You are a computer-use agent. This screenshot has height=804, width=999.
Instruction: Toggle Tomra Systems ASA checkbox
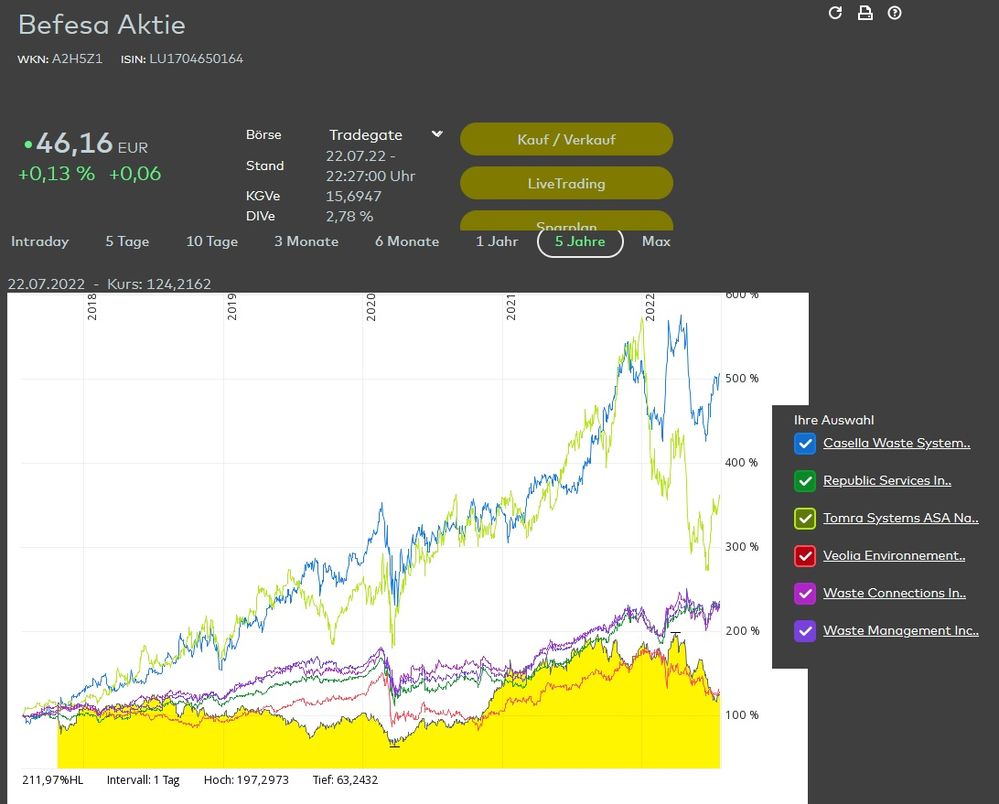(805, 519)
